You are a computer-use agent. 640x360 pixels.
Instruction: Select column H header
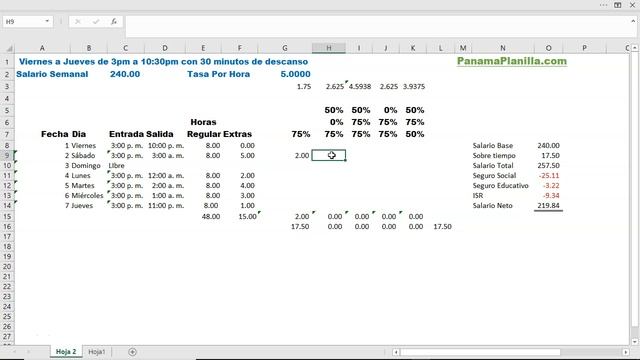(x=329, y=48)
